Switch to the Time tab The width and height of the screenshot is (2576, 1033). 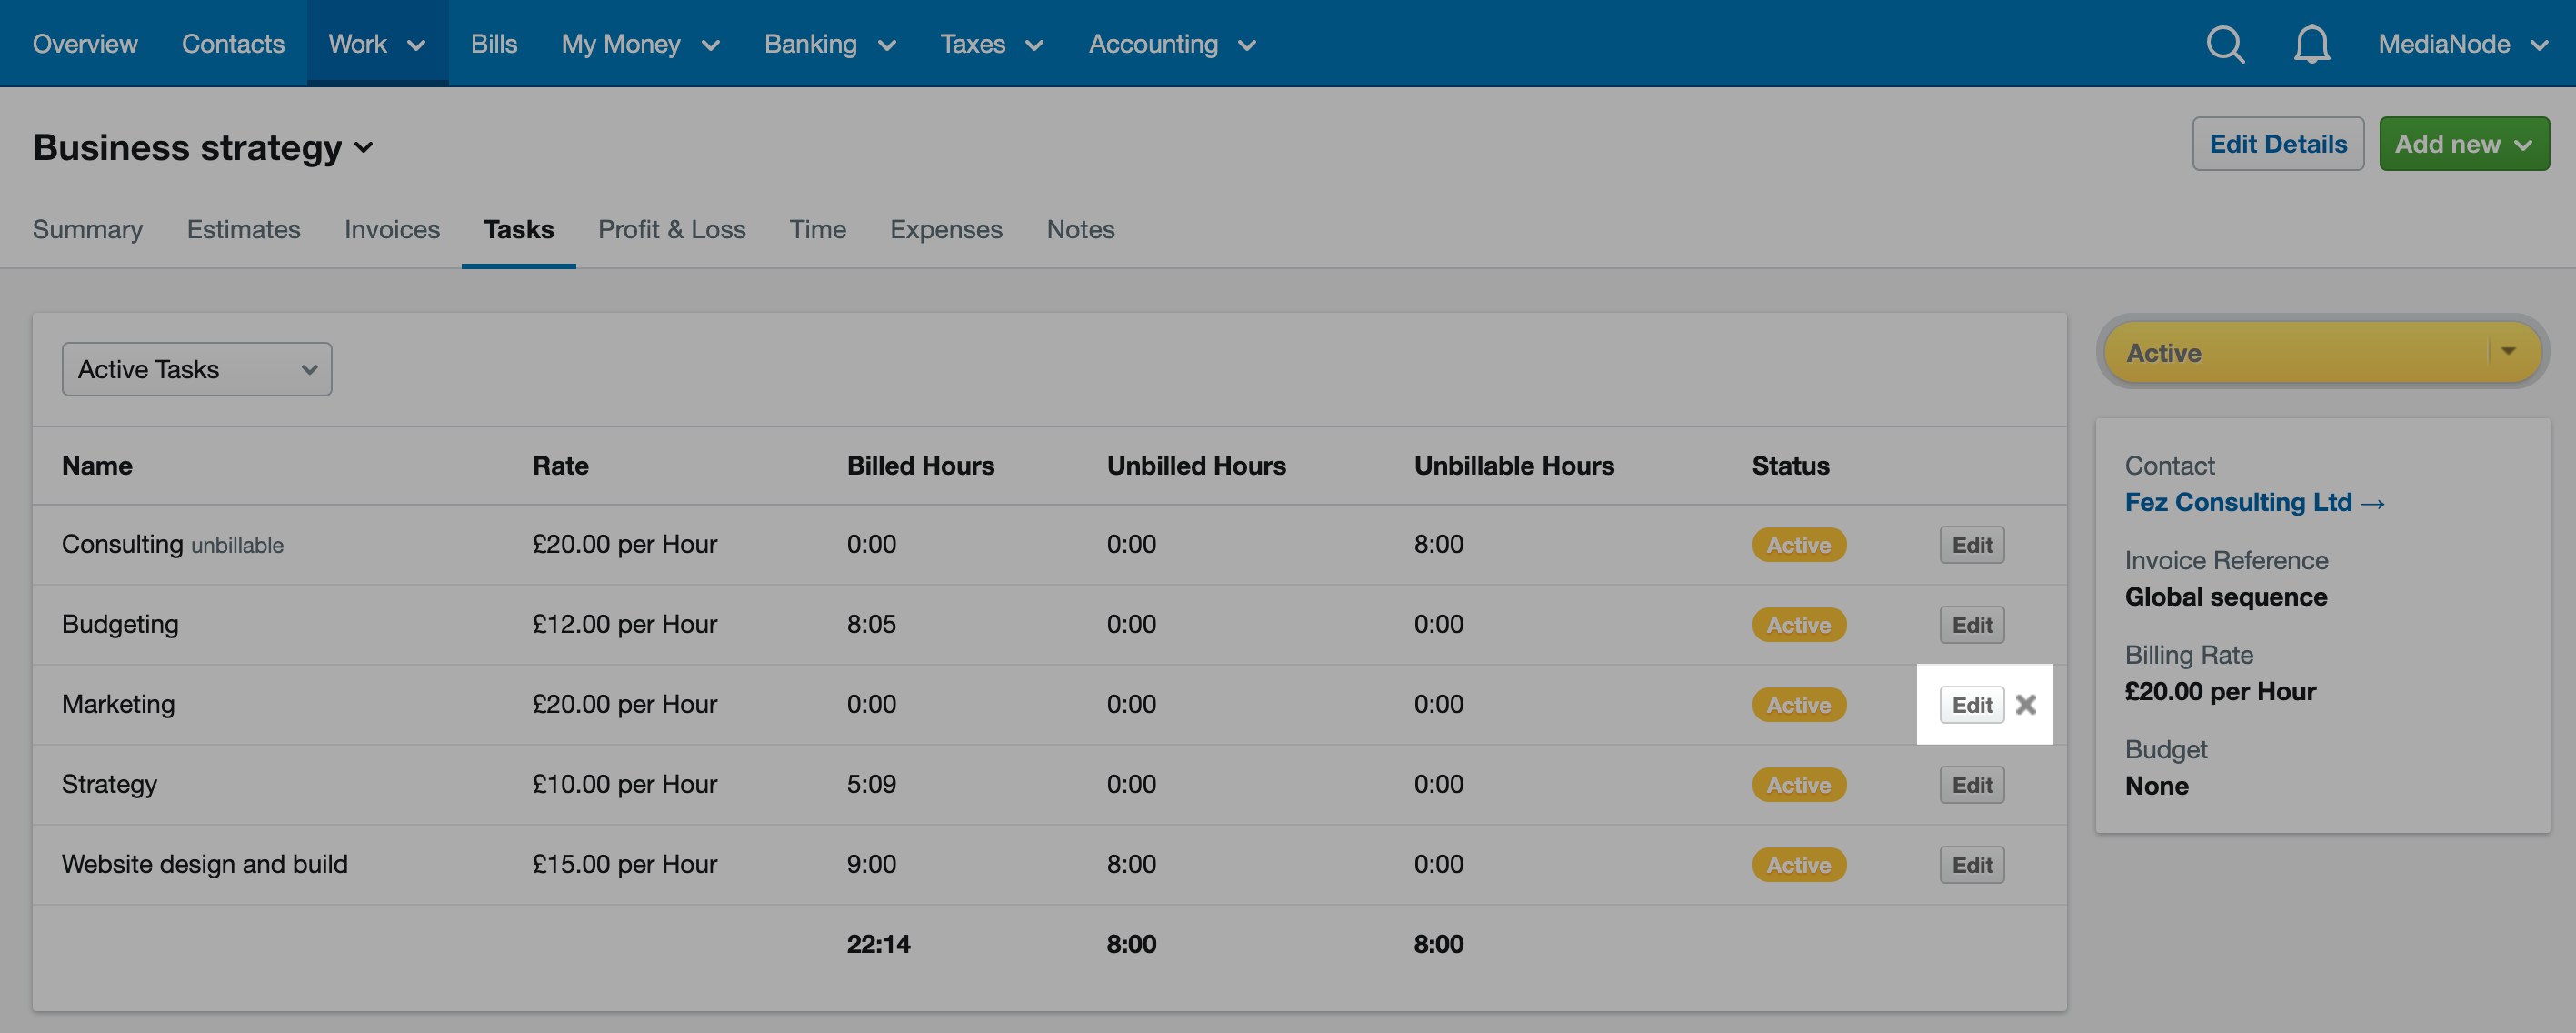coord(817,229)
